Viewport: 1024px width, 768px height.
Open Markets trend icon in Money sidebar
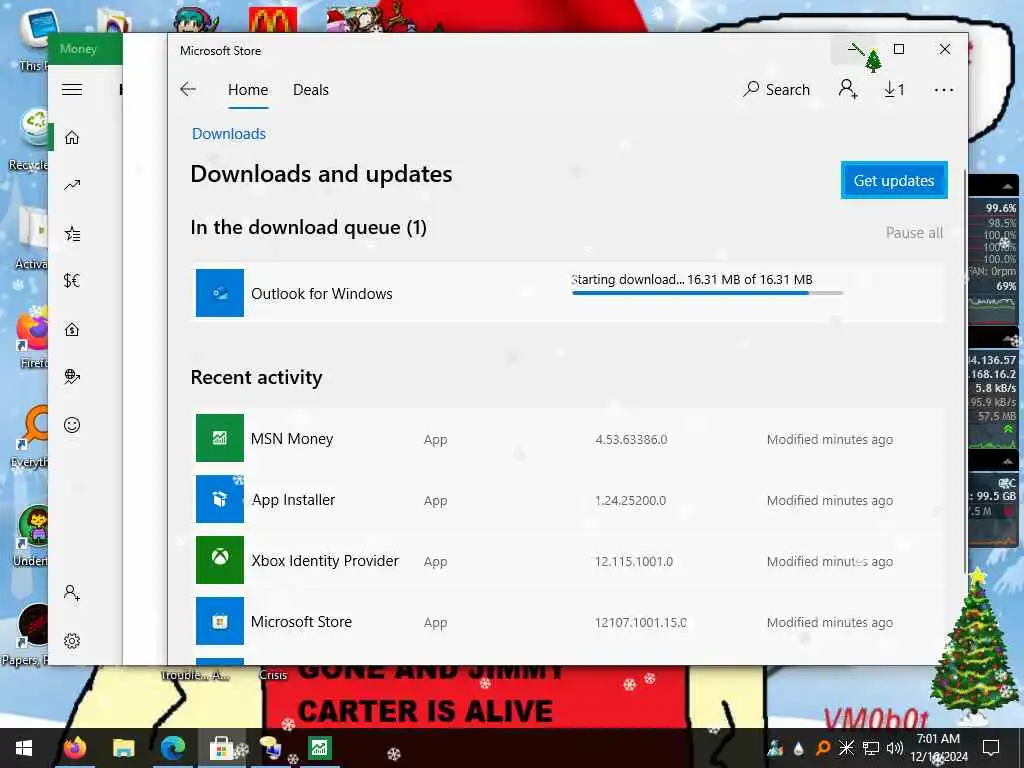72,185
